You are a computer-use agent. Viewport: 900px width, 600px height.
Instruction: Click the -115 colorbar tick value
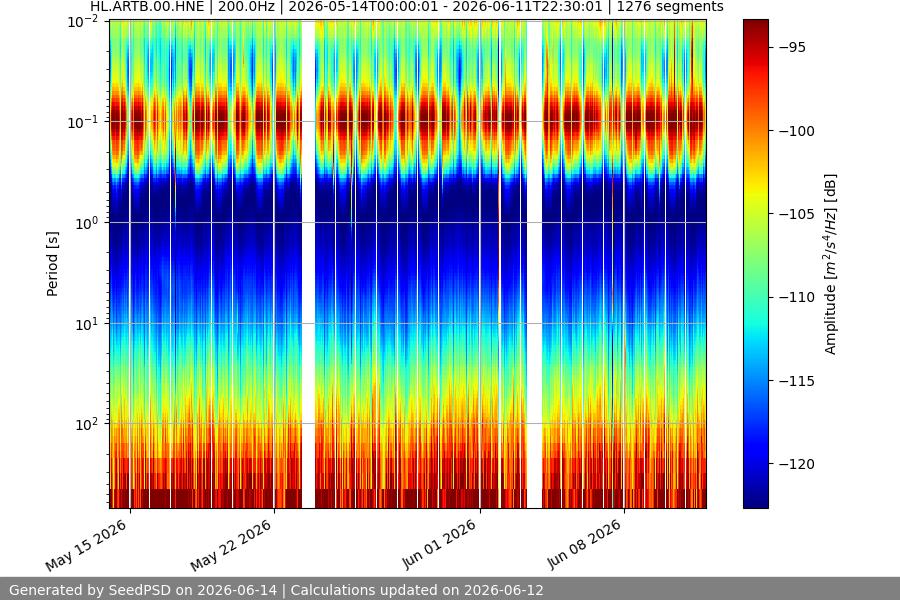[x=797, y=381]
